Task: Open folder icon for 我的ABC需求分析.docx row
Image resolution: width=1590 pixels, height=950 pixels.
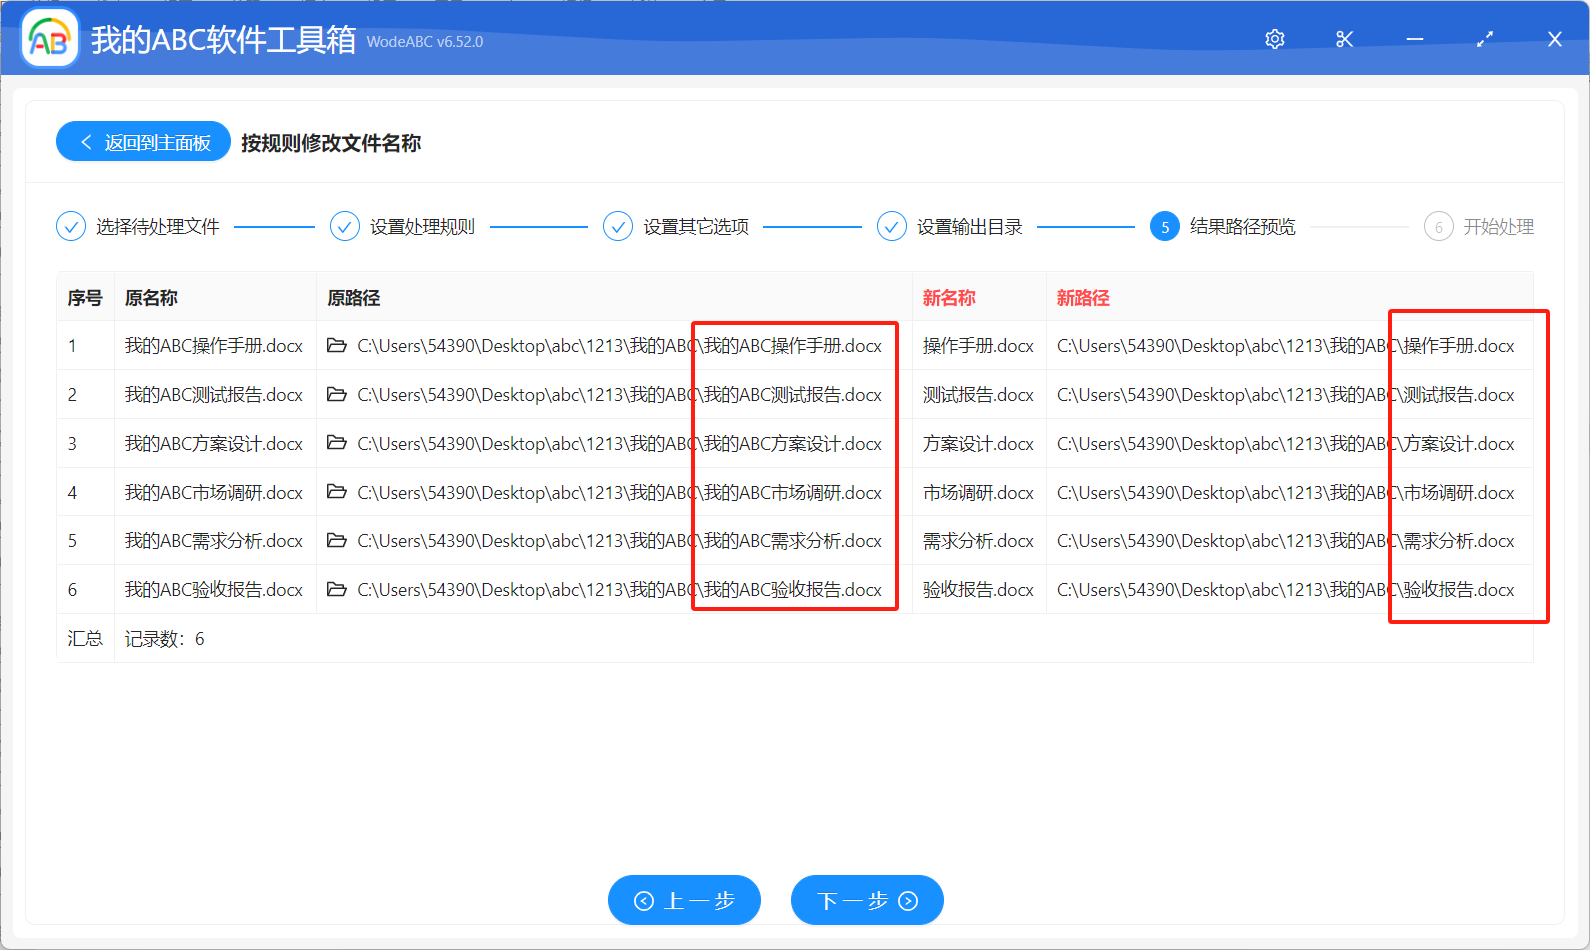Action: coord(337,541)
